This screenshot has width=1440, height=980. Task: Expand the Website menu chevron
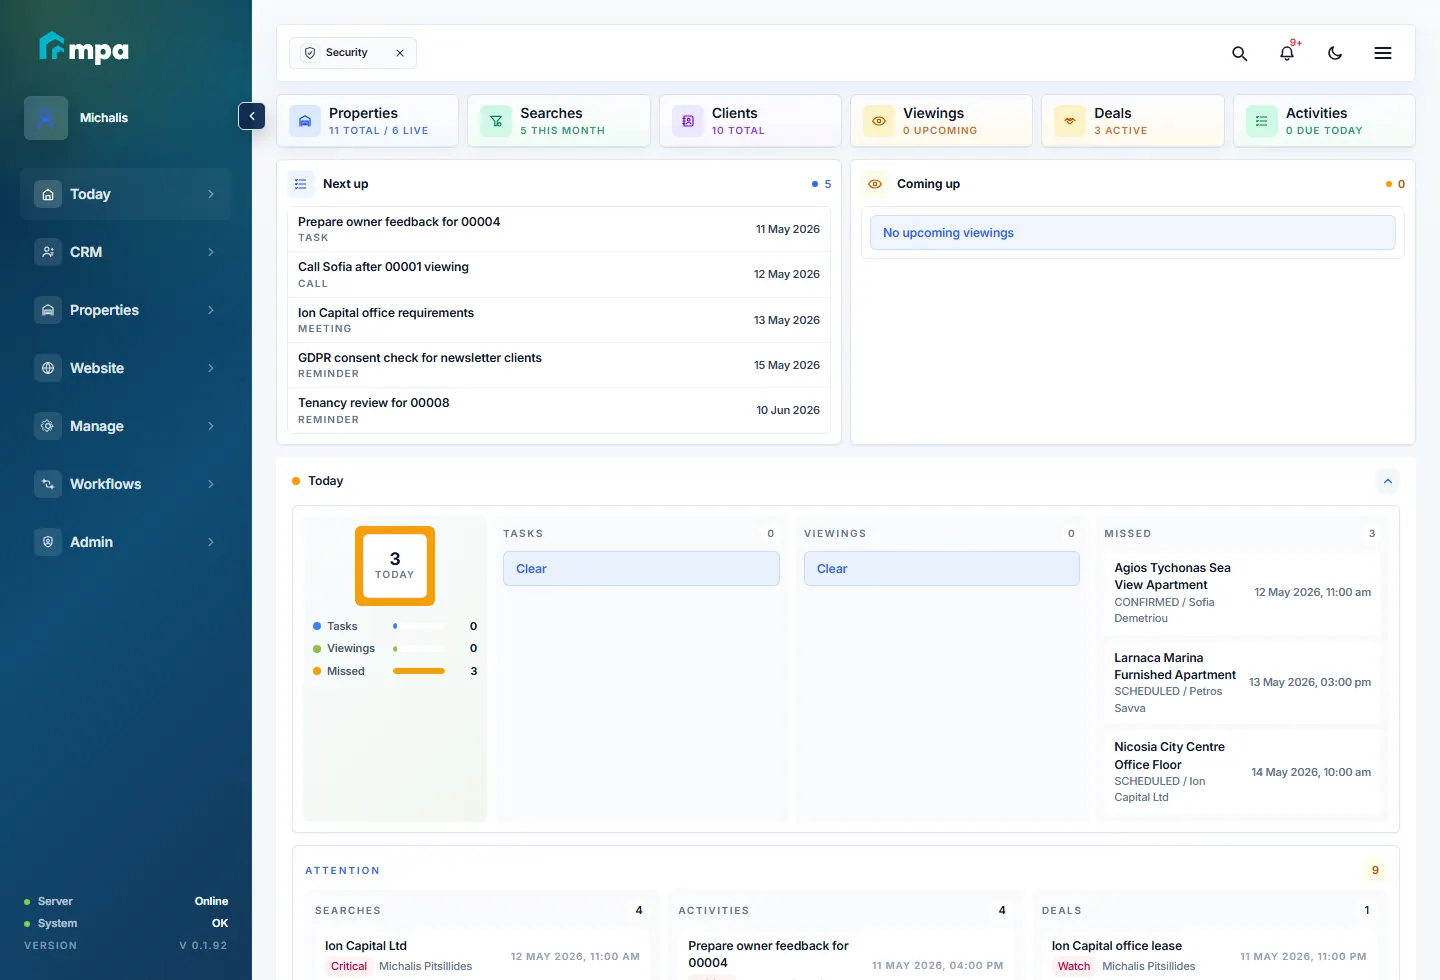click(211, 368)
